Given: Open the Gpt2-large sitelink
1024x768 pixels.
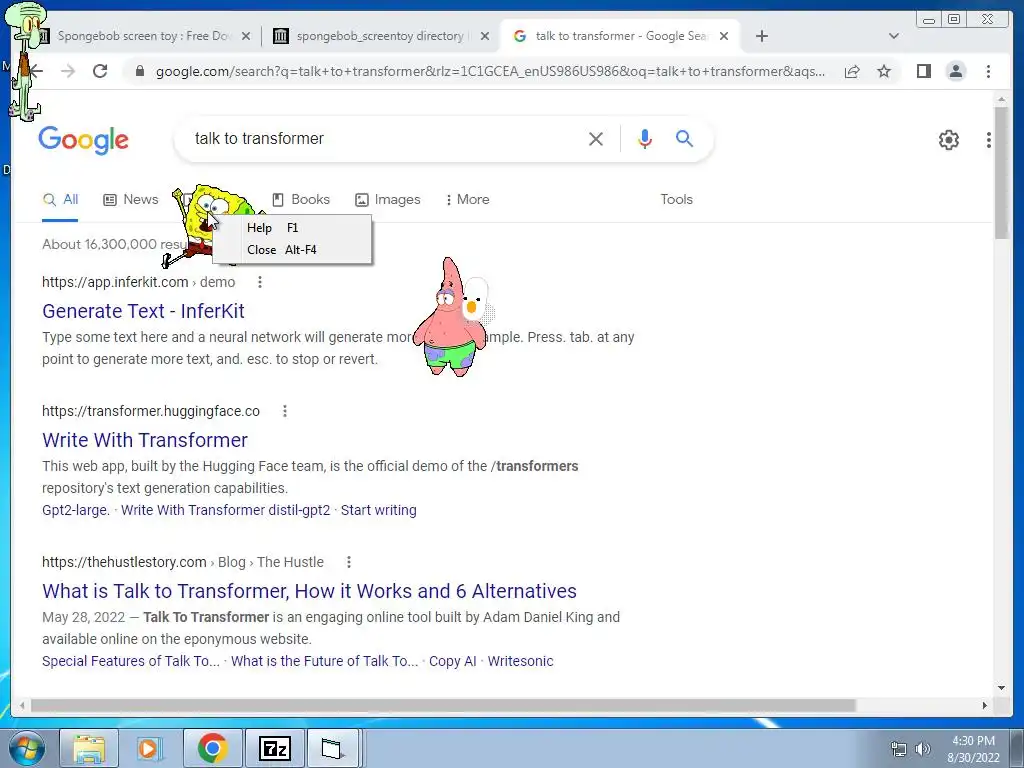Looking at the screenshot, I should pos(76,510).
